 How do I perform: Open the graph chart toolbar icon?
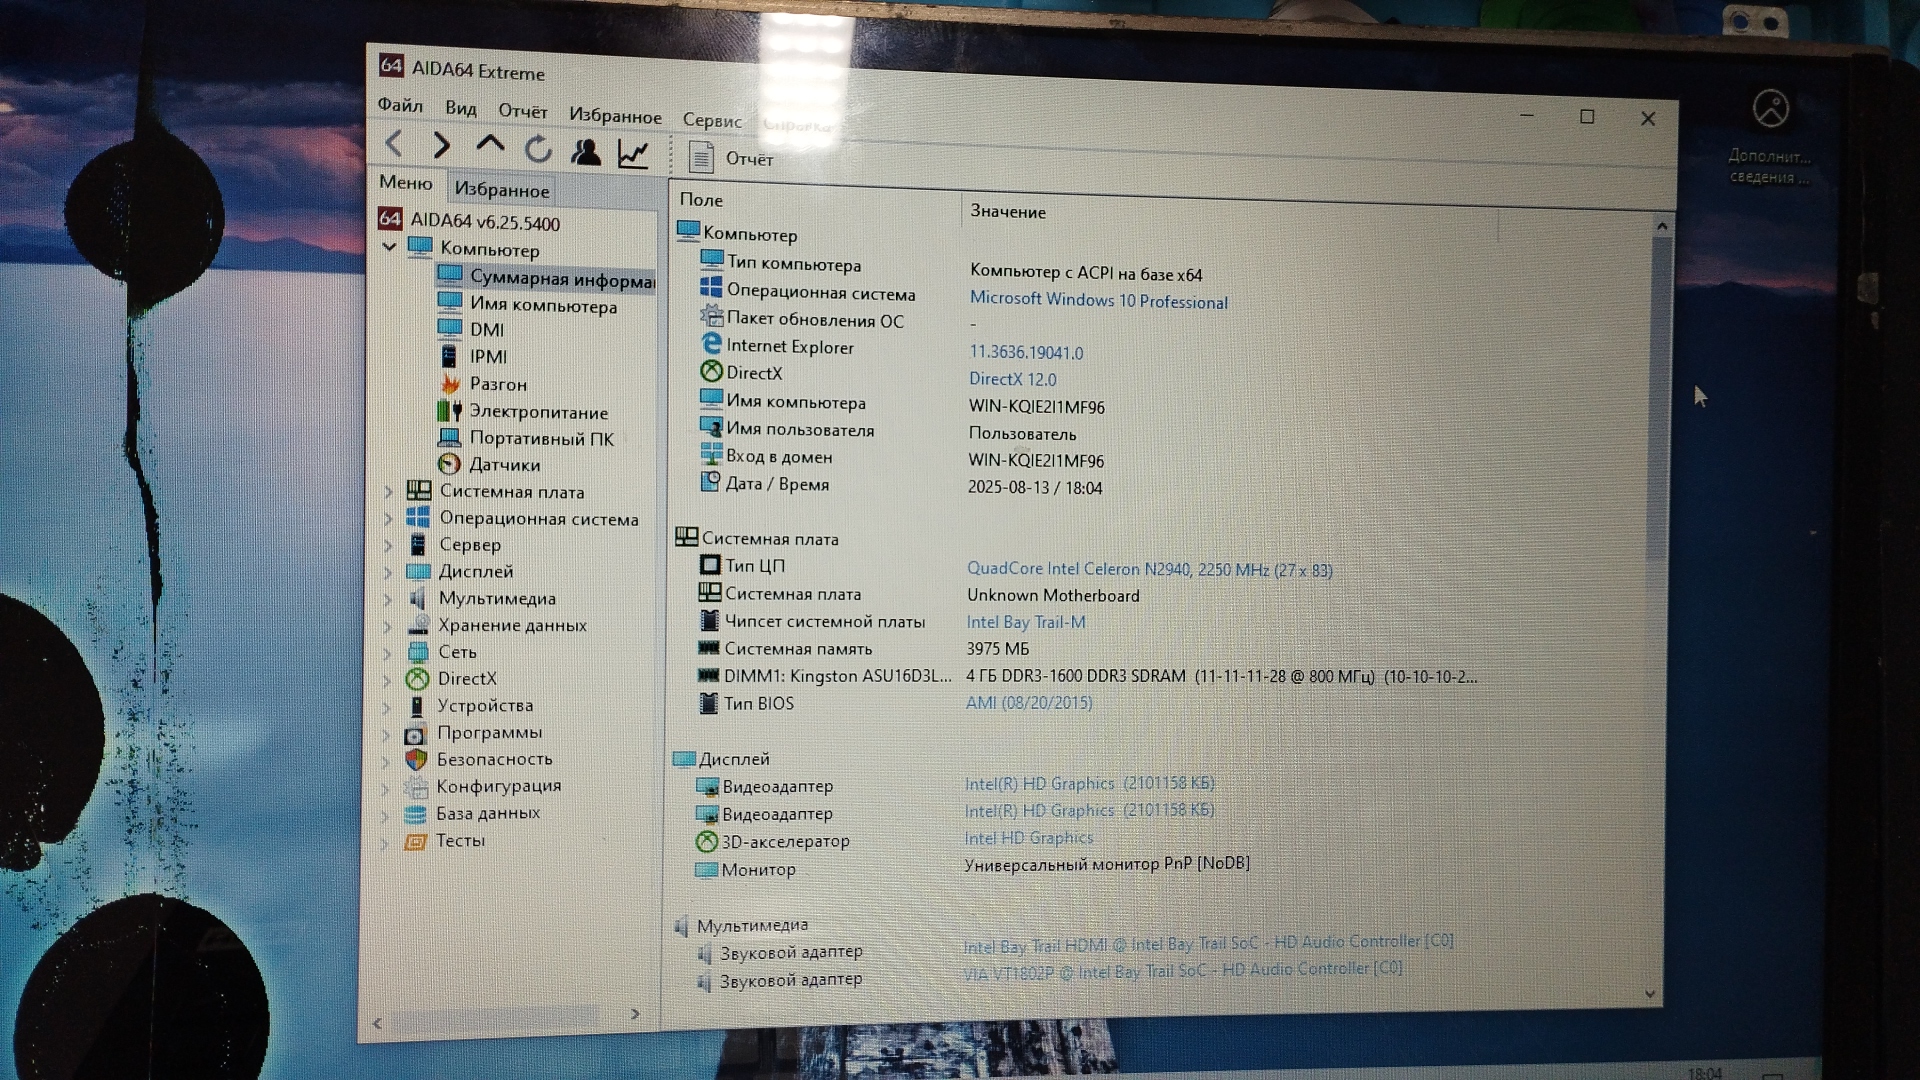point(633,154)
